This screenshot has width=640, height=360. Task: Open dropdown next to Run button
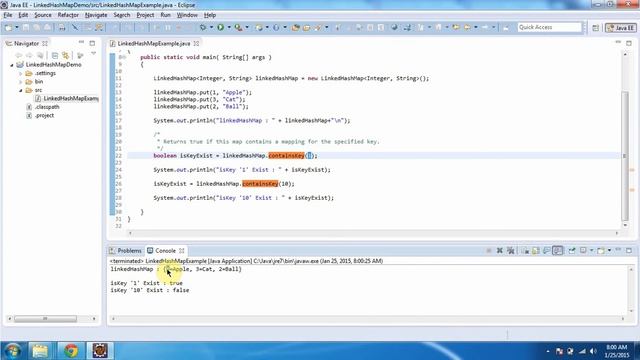[x=229, y=27]
